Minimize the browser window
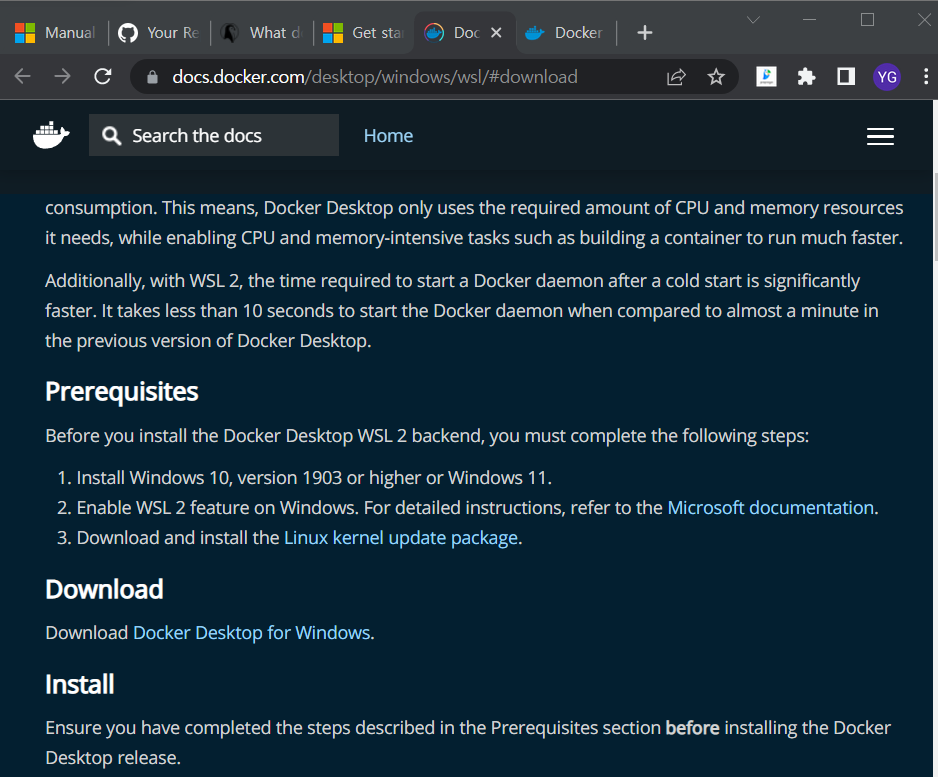The height and width of the screenshot is (777, 938). pyautogui.click(x=809, y=20)
